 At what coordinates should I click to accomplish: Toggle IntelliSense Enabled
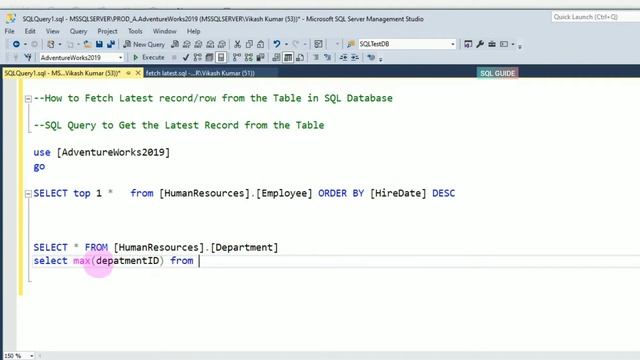click(x=221, y=58)
